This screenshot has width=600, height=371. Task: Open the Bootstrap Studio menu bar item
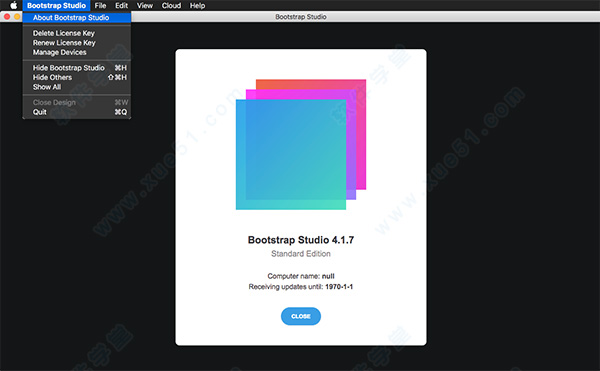[56, 5]
